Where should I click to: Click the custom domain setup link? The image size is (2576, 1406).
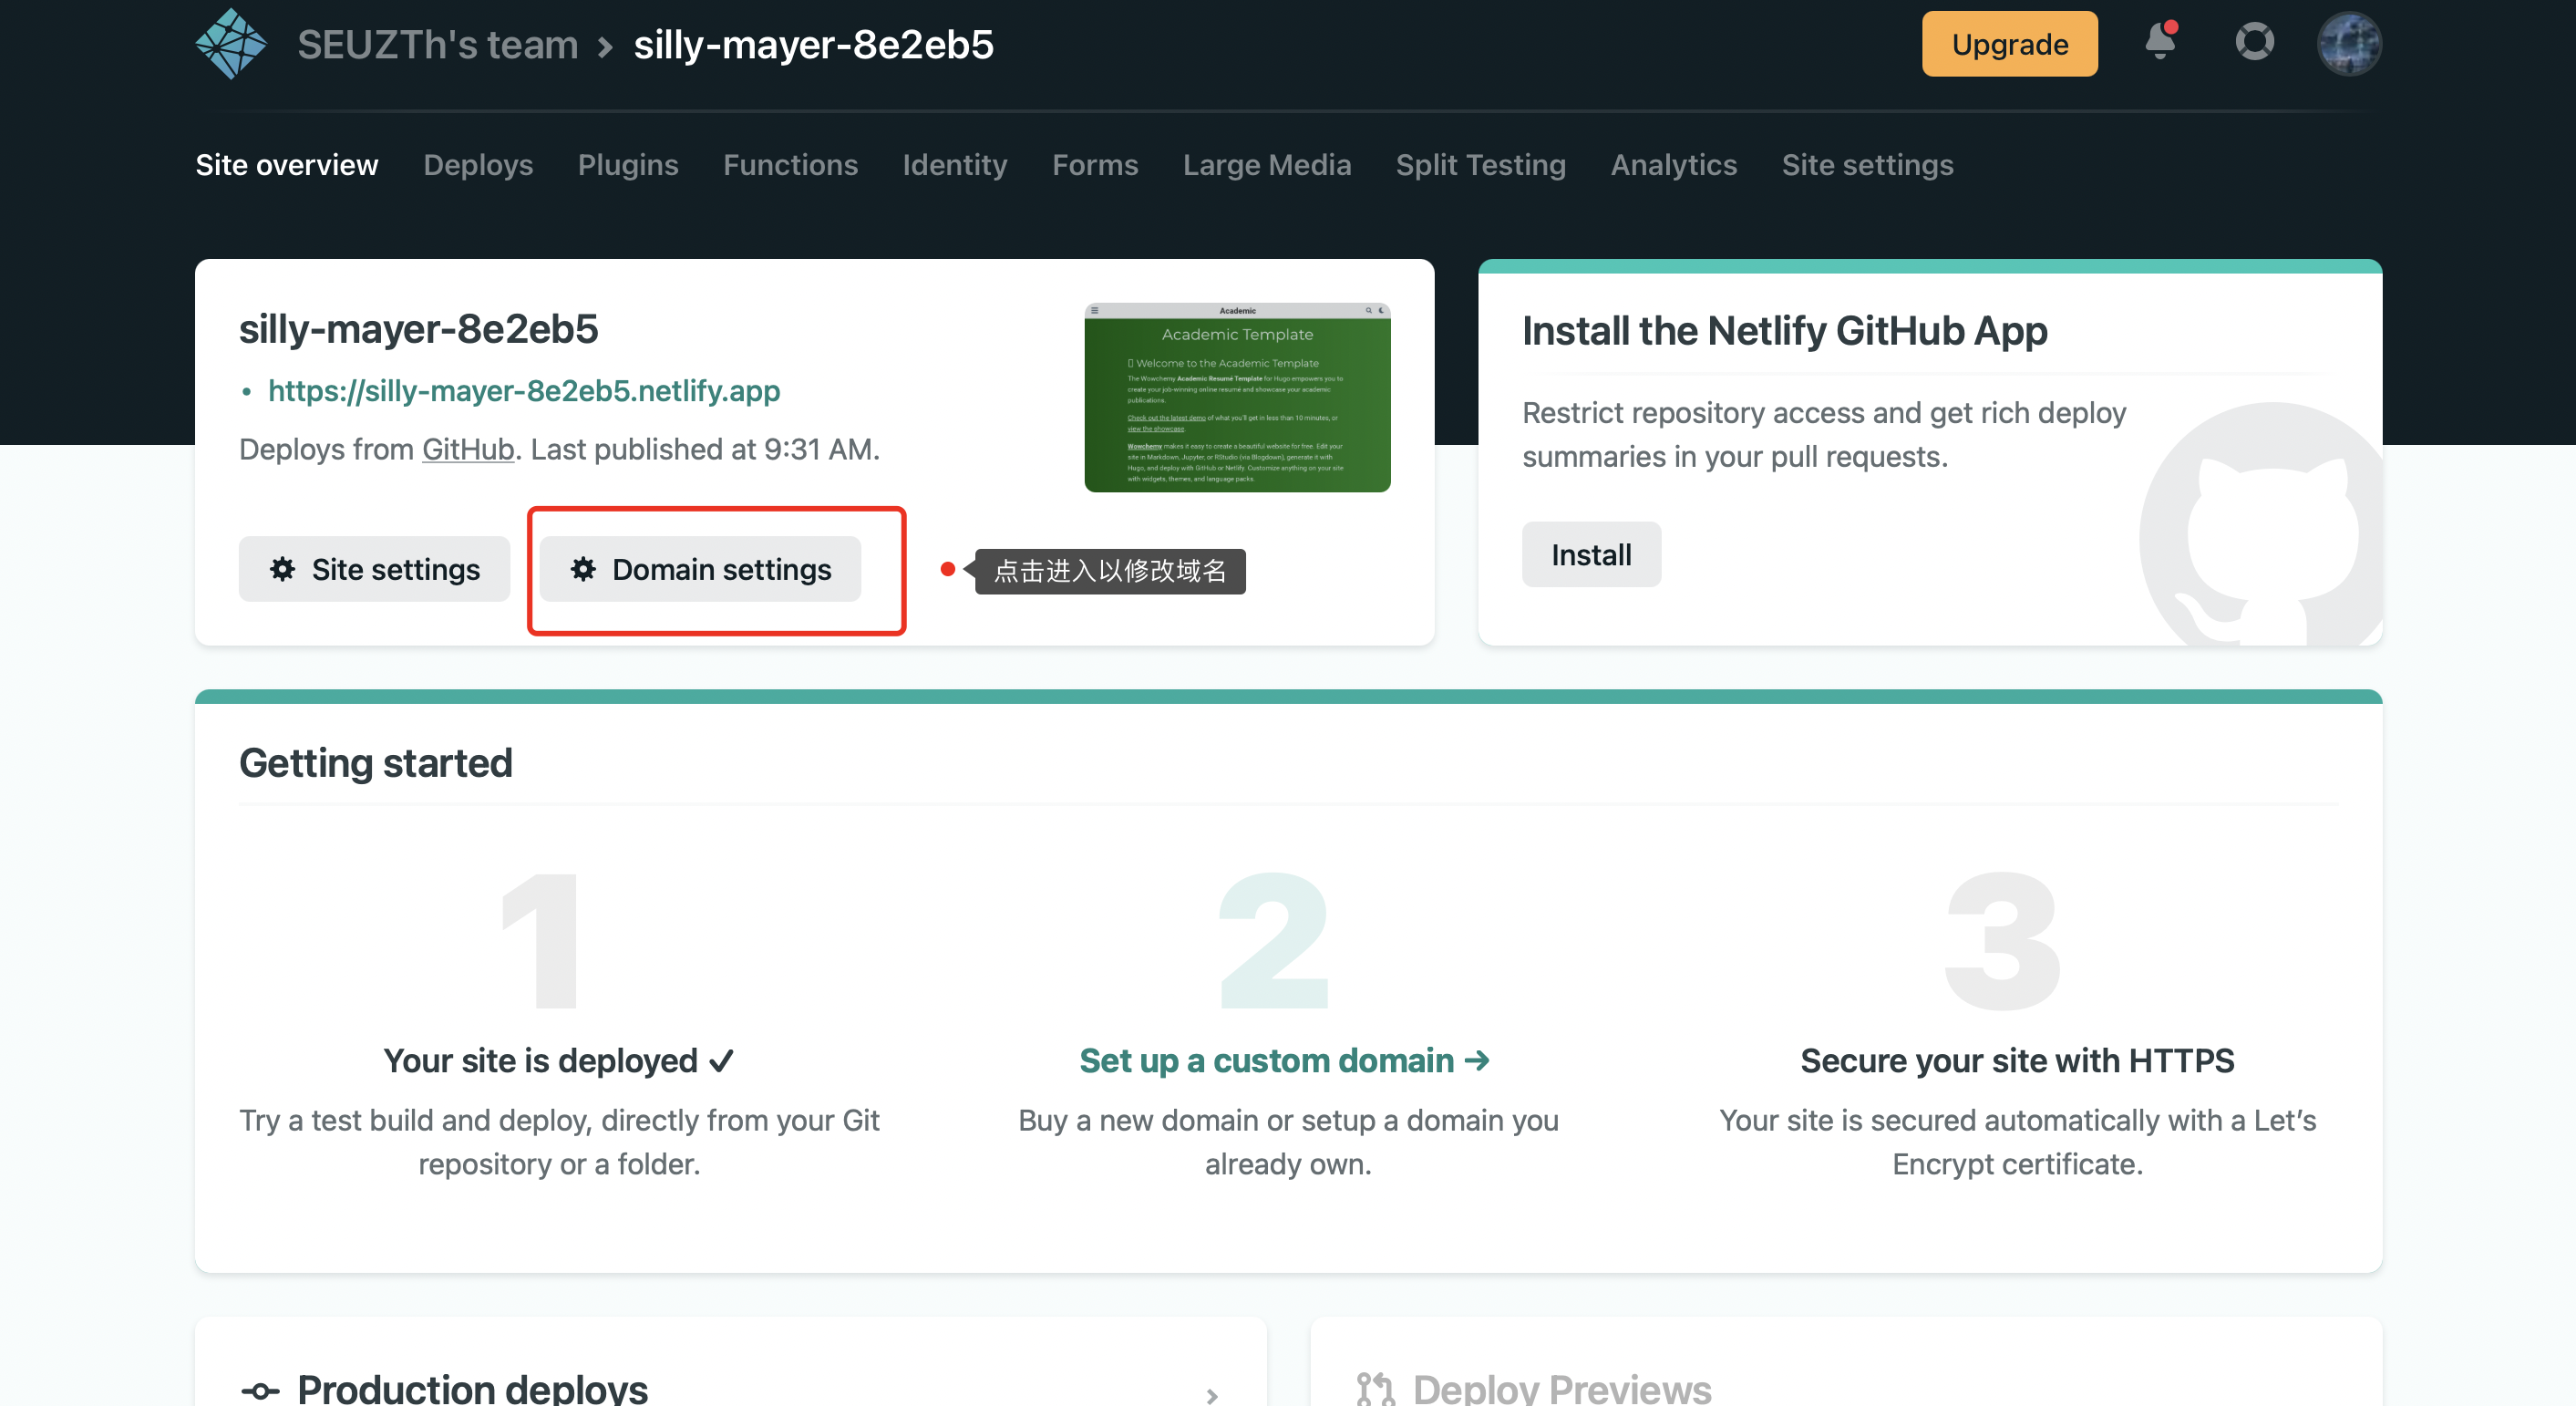[1282, 1060]
